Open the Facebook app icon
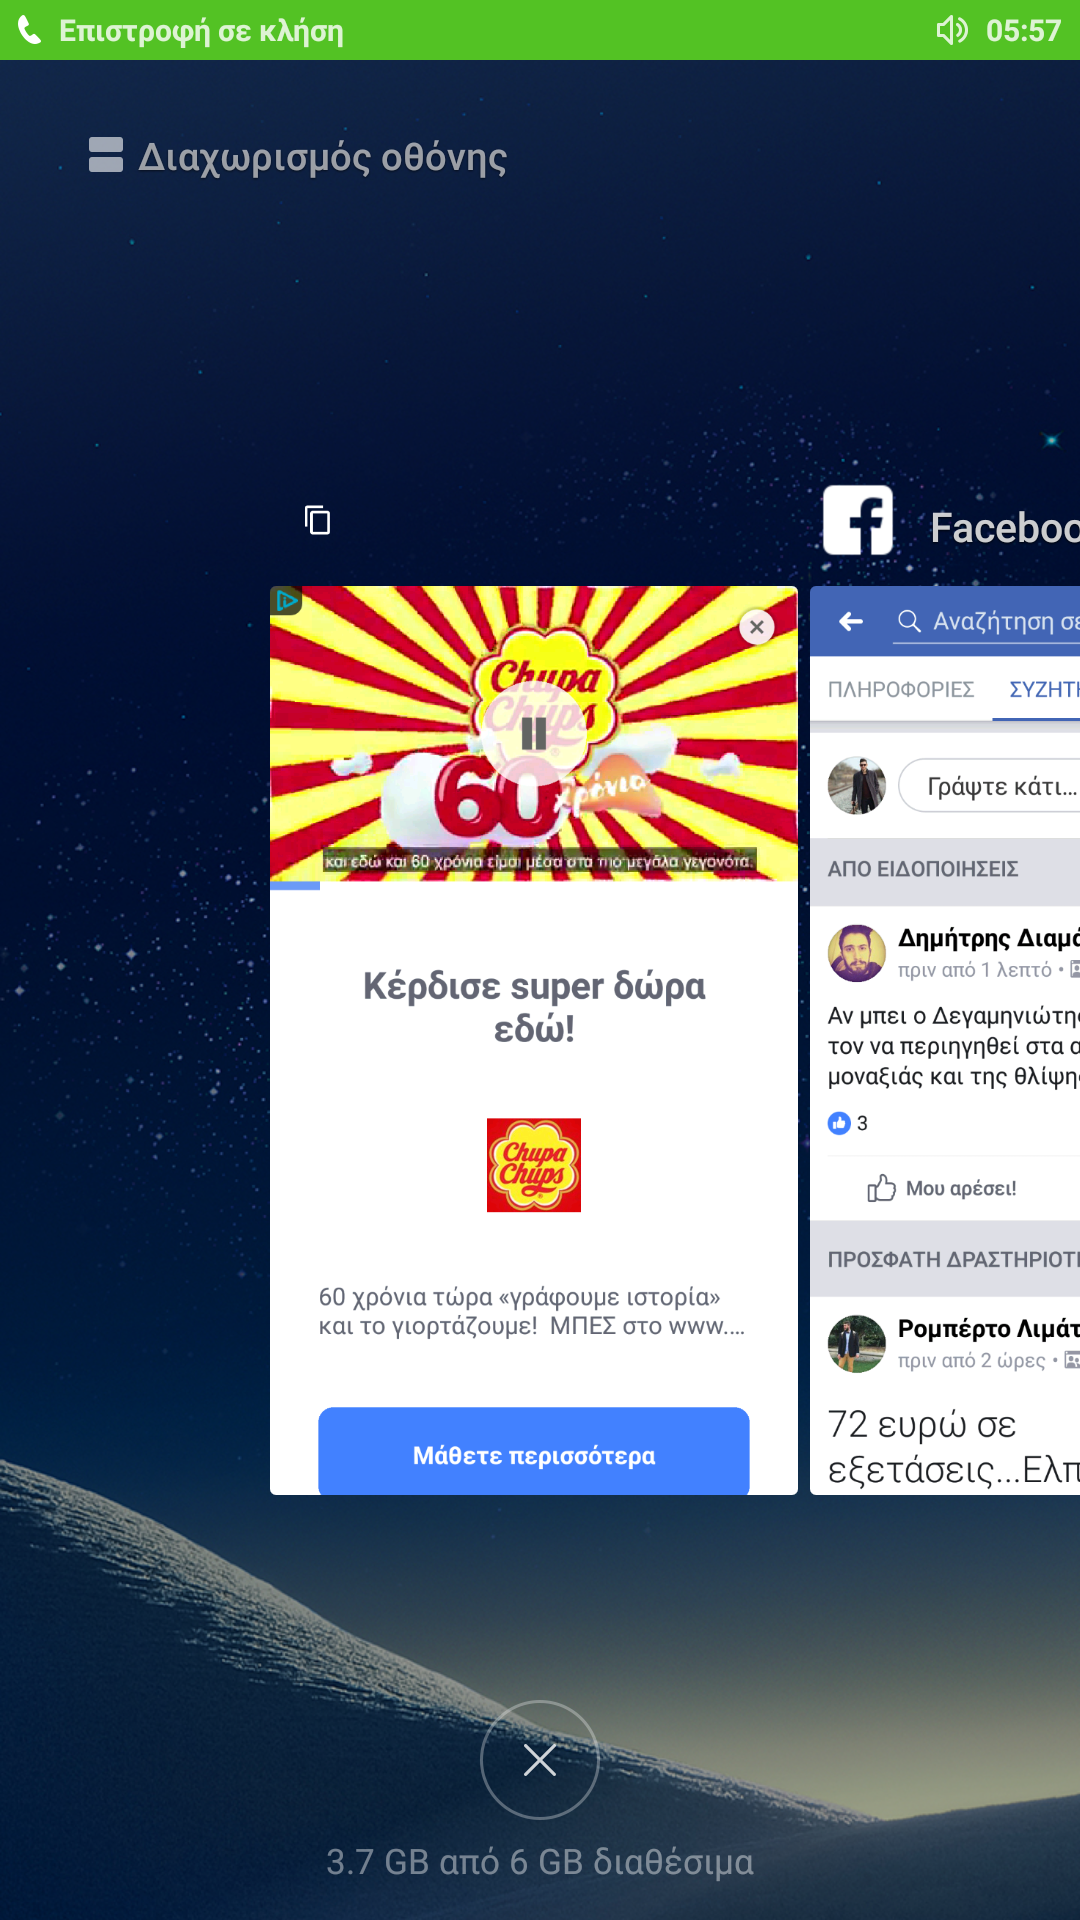 pyautogui.click(x=858, y=520)
